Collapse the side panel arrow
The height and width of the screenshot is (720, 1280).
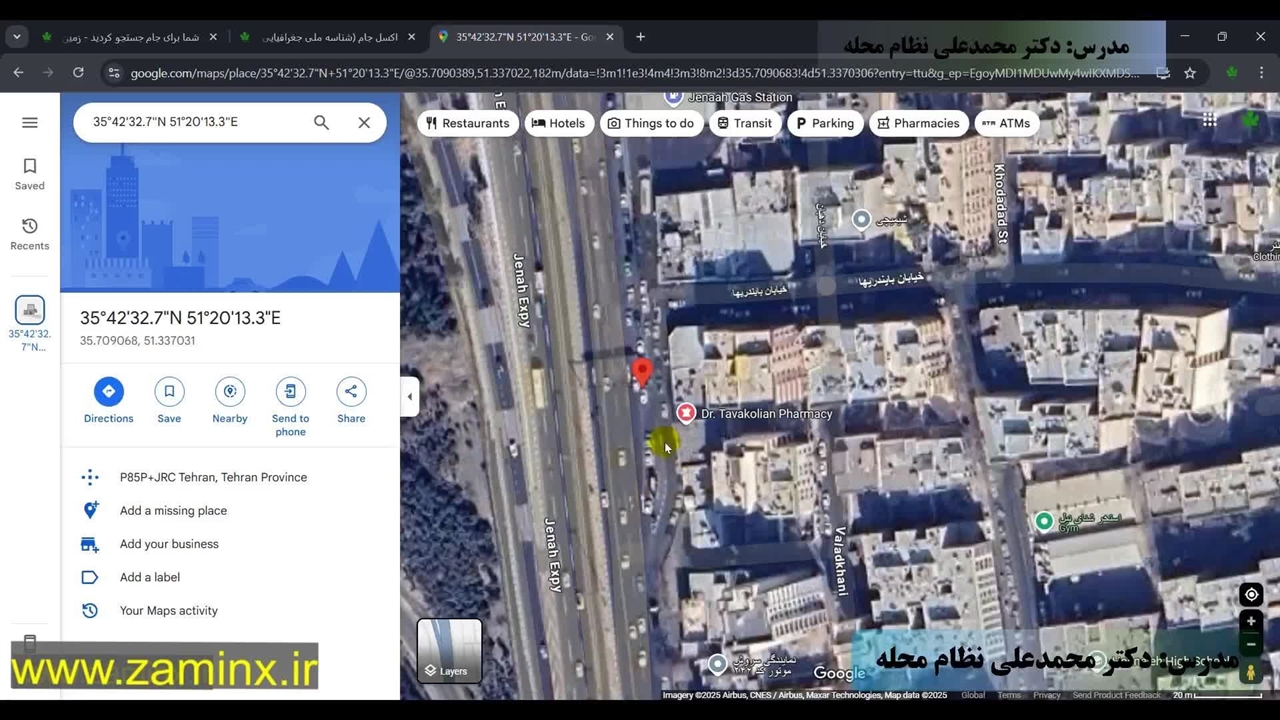click(409, 397)
